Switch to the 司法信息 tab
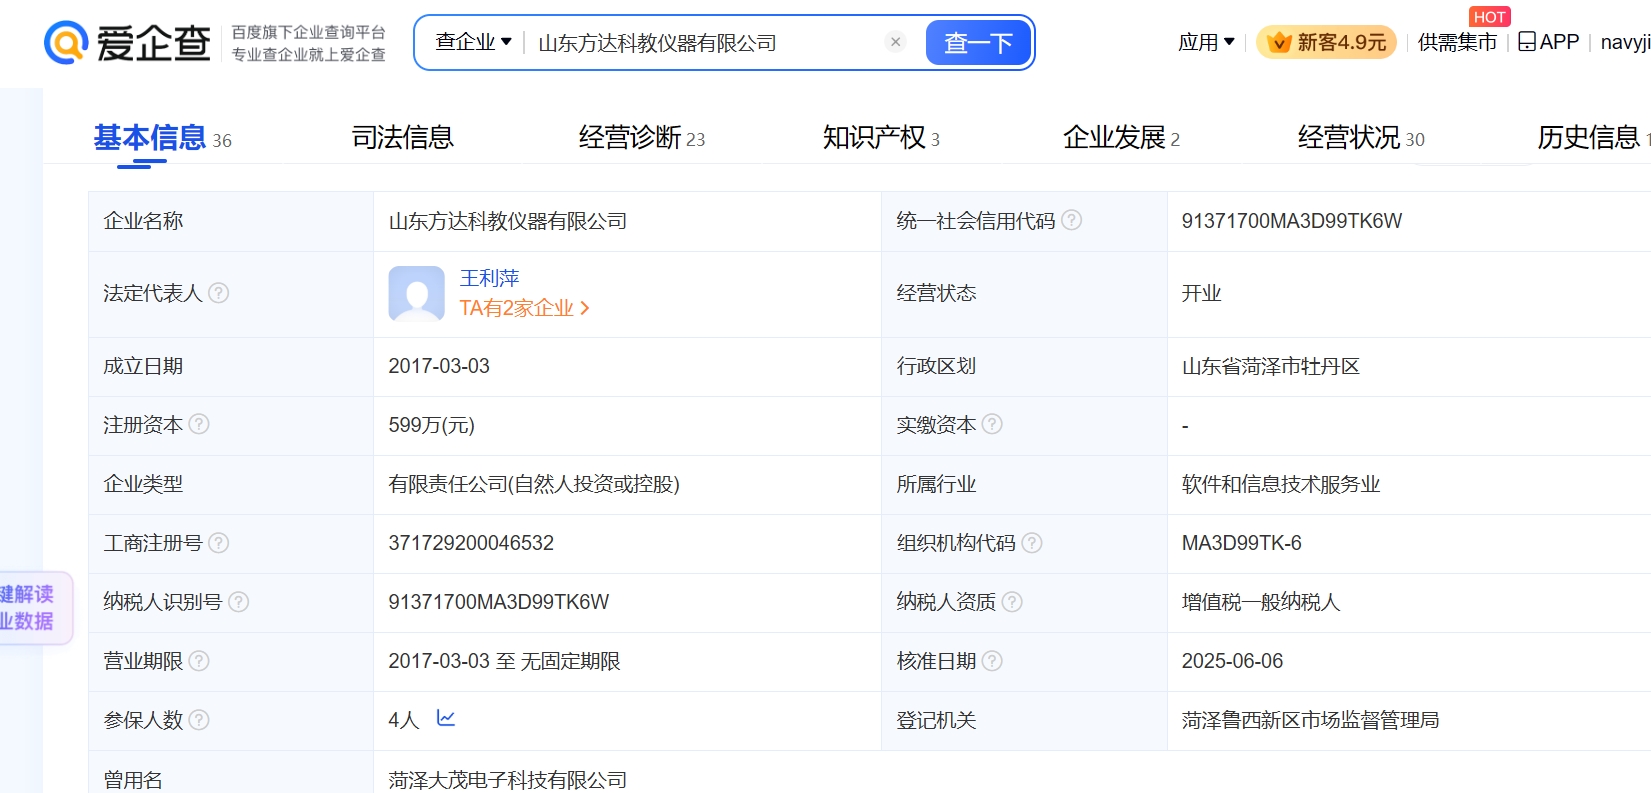The image size is (1651, 793). click(x=402, y=137)
